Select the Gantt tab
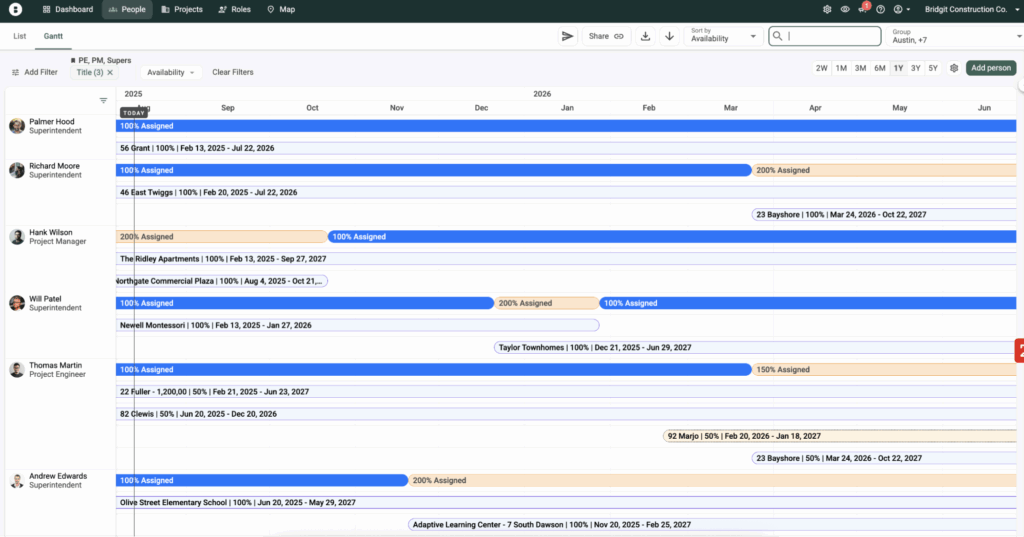 (x=53, y=36)
